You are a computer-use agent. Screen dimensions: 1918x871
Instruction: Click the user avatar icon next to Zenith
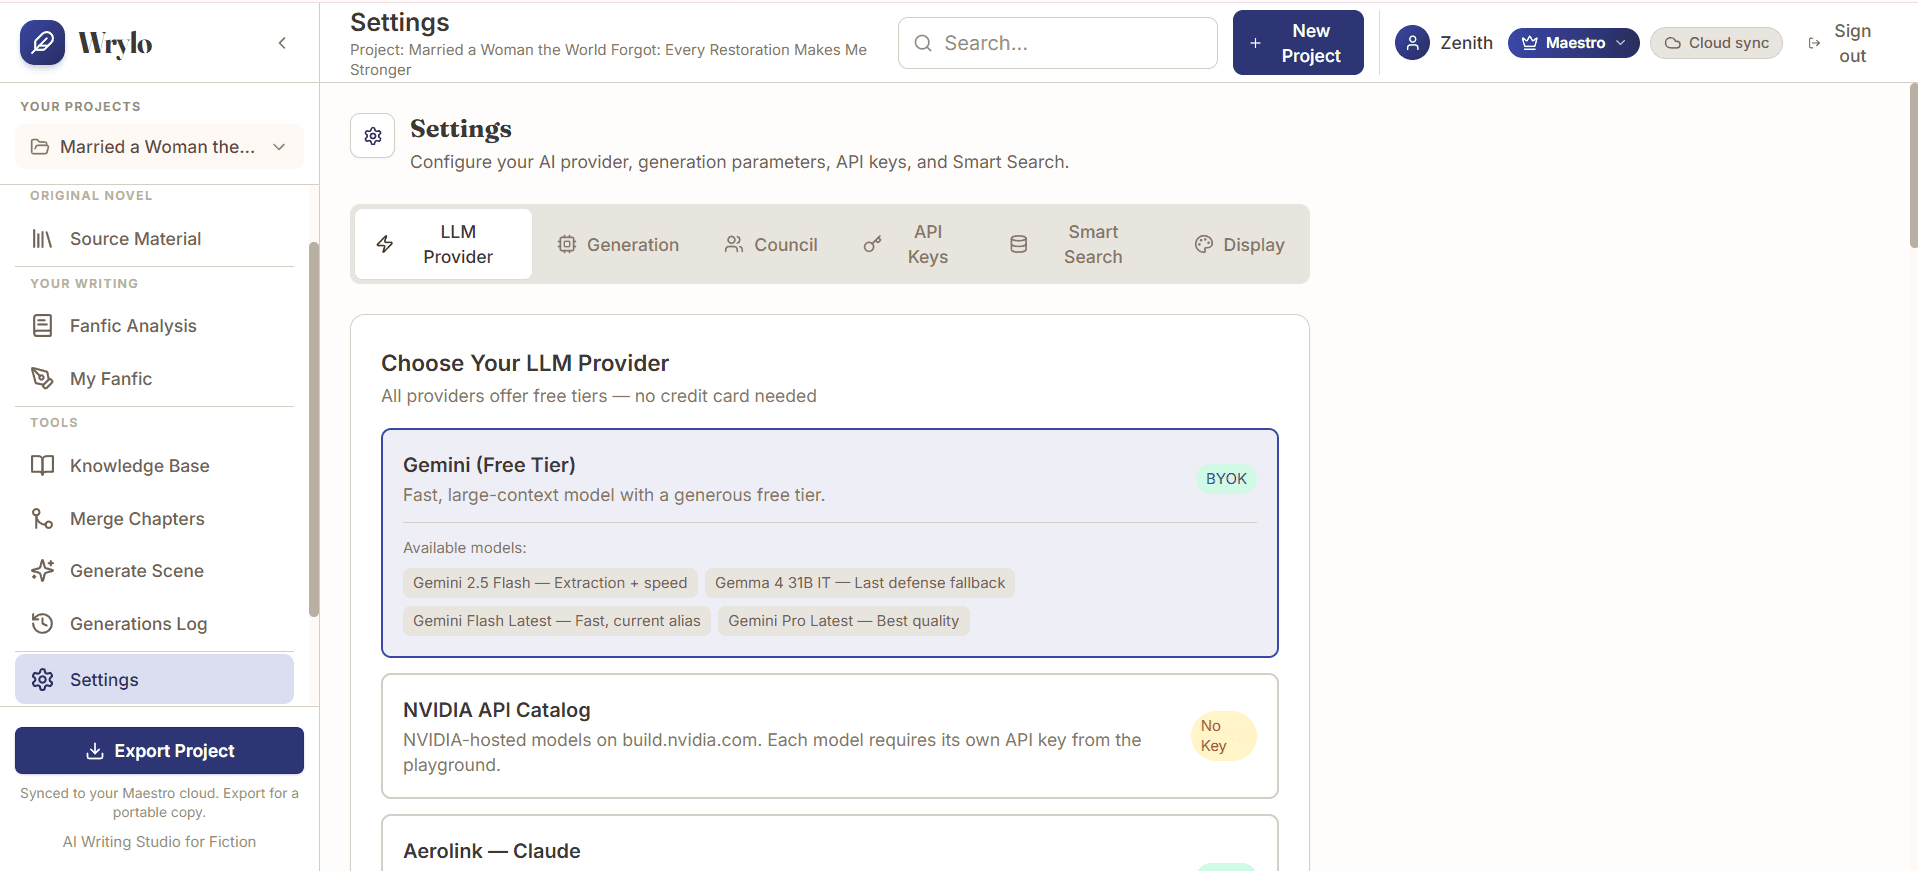[1412, 43]
